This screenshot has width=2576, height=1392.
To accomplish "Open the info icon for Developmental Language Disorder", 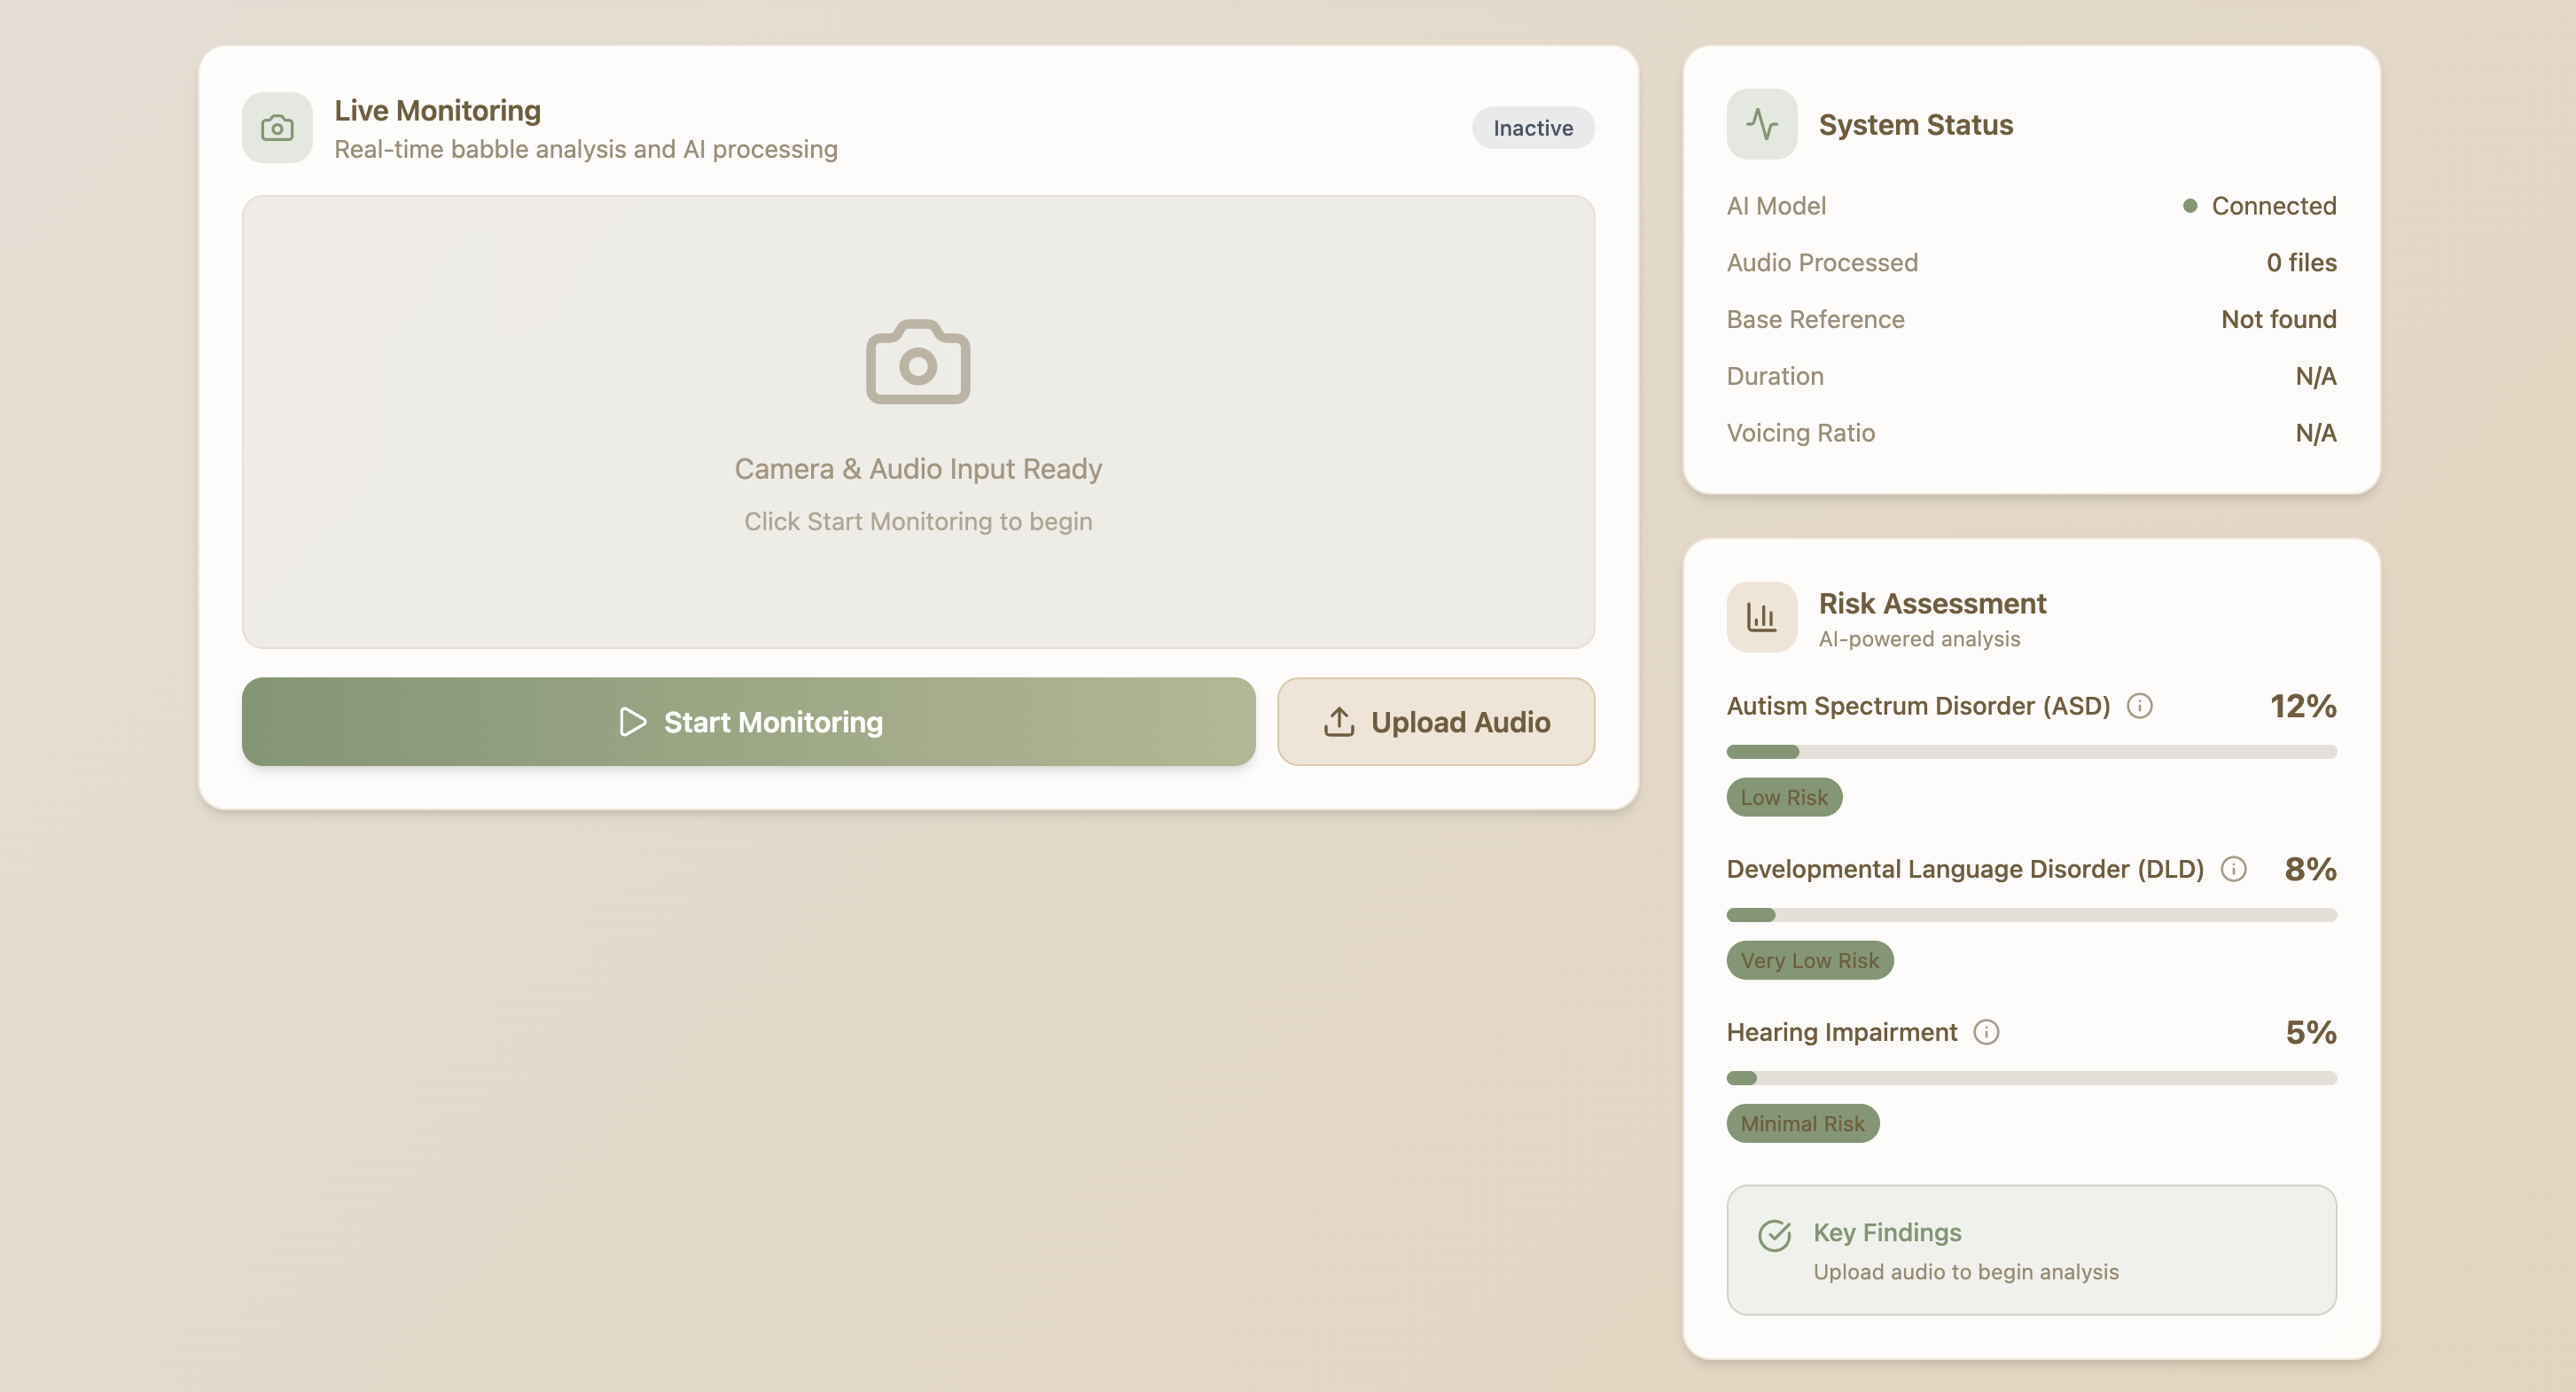I will click(x=2233, y=869).
